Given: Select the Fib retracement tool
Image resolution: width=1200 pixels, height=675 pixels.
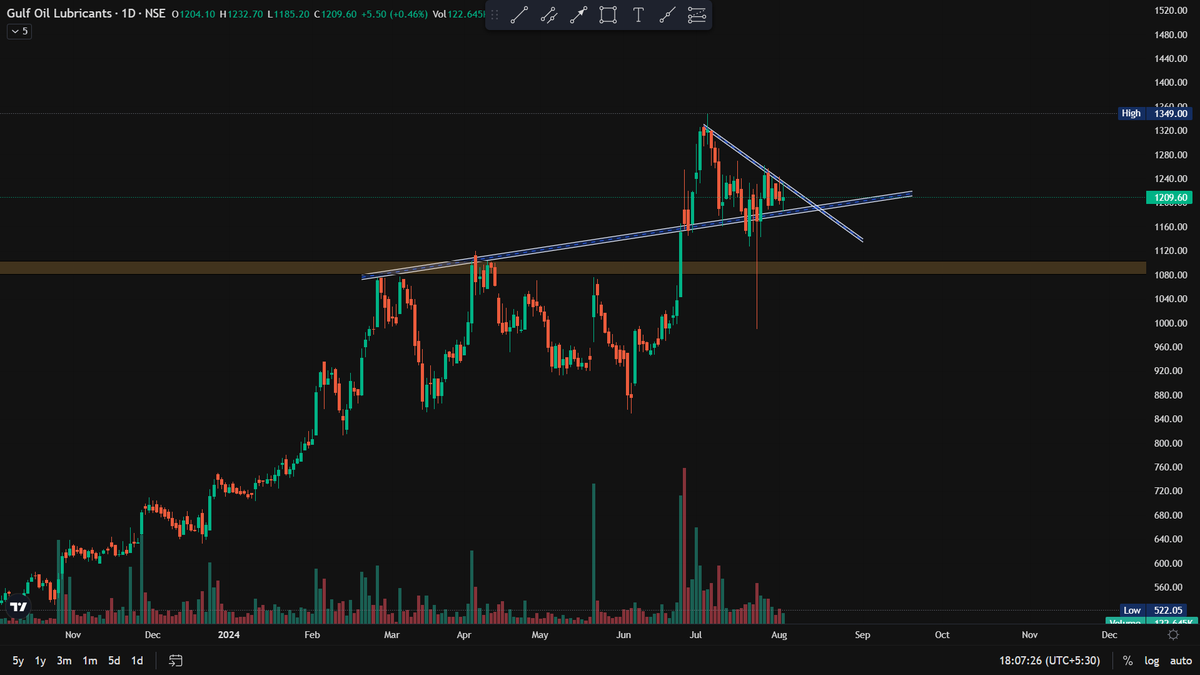Looking at the screenshot, I should 697,15.
